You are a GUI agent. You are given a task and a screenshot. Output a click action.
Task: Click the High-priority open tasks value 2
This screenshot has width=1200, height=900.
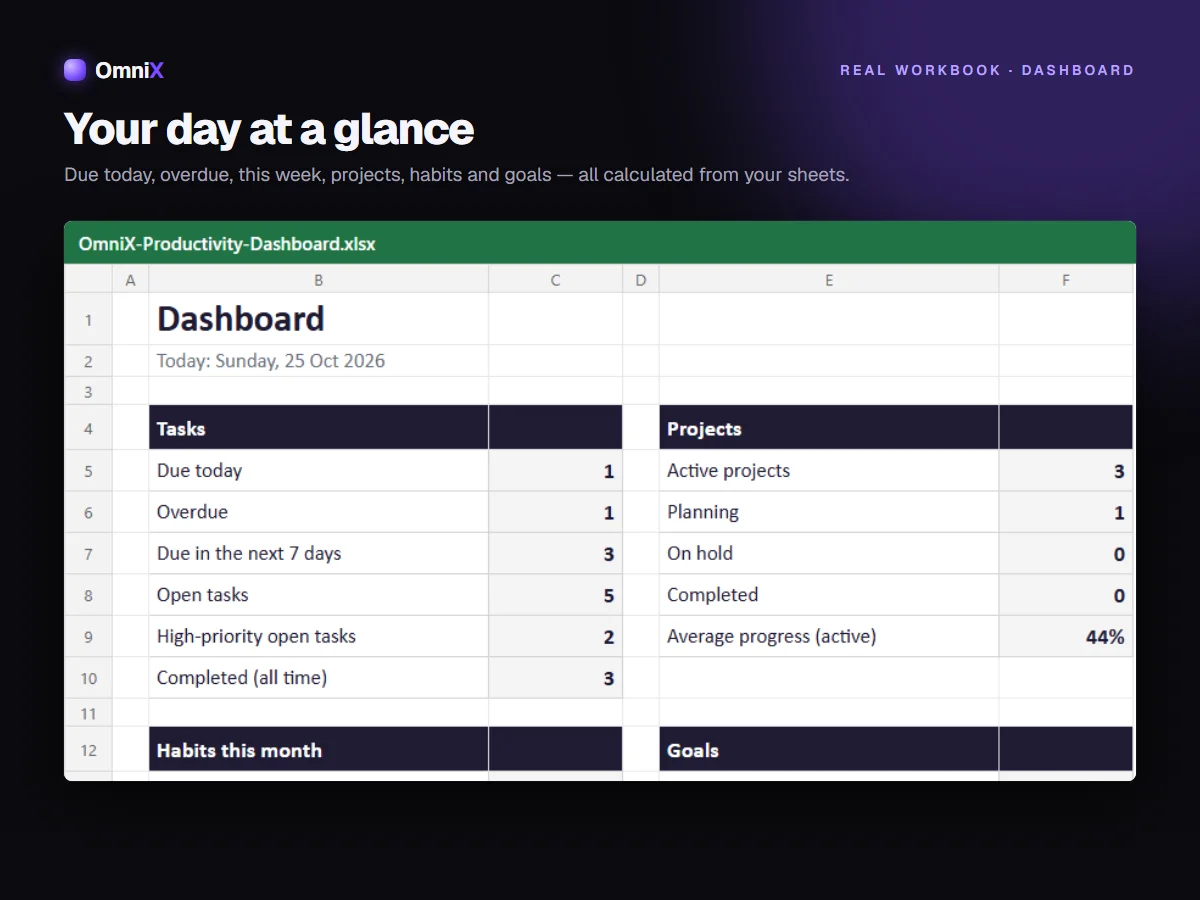pos(555,637)
